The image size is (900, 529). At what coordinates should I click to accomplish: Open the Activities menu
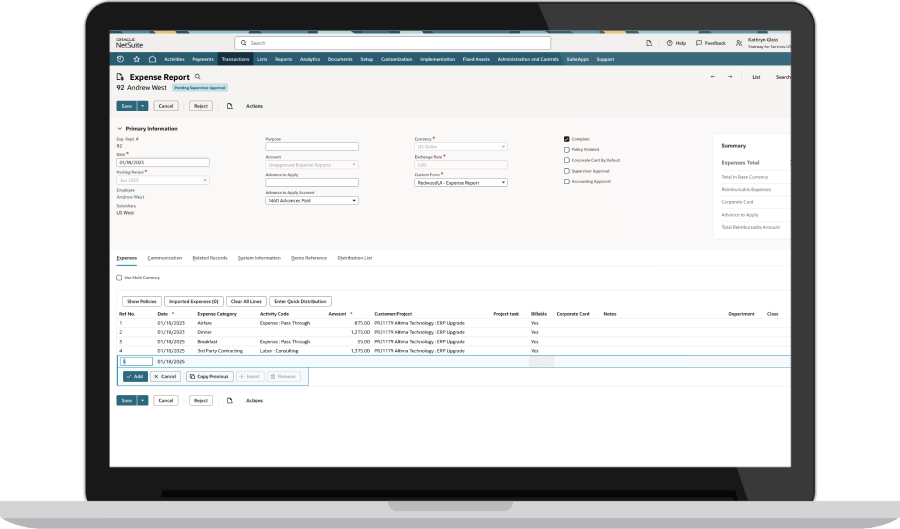(x=174, y=59)
